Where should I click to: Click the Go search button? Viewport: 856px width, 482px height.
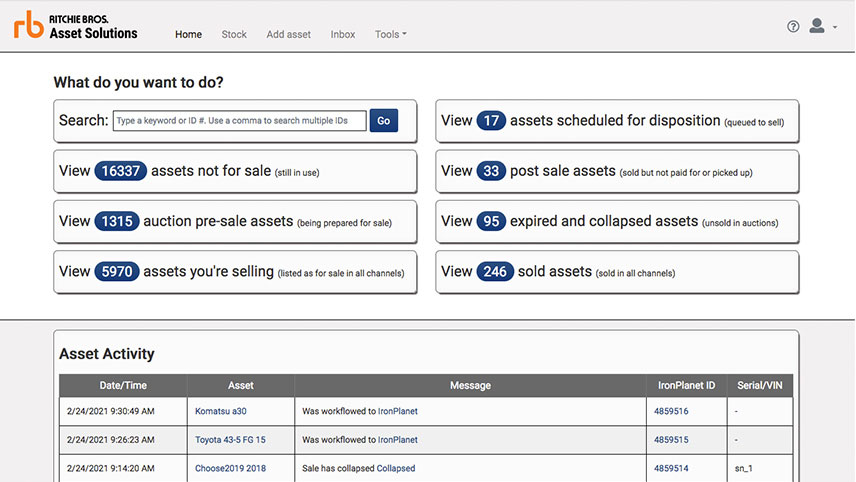[384, 121]
